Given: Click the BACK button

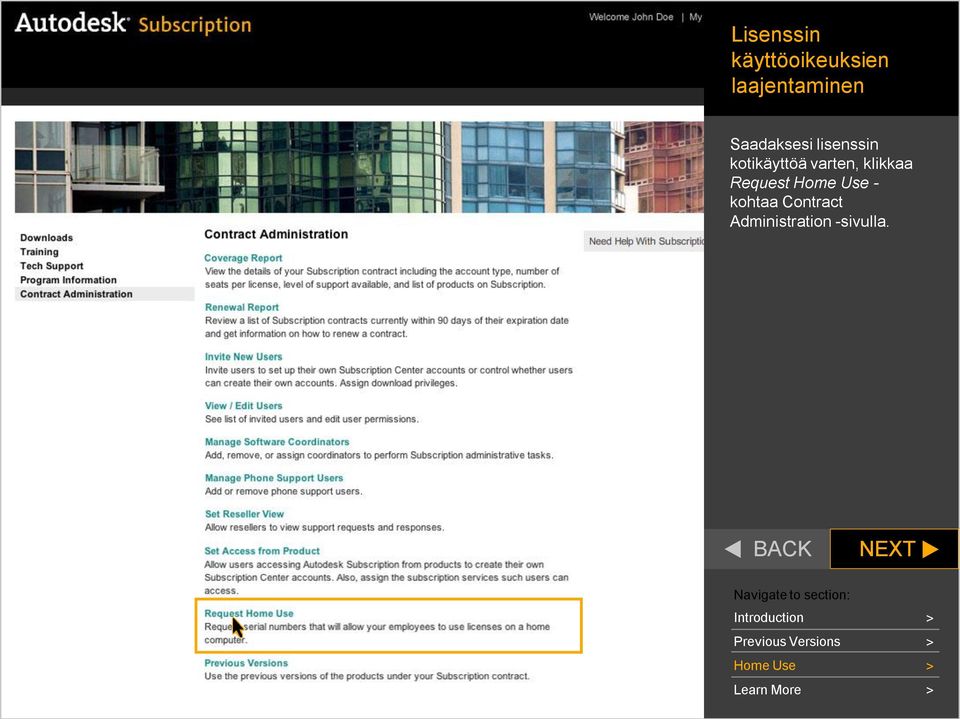Looking at the screenshot, I should (767, 549).
